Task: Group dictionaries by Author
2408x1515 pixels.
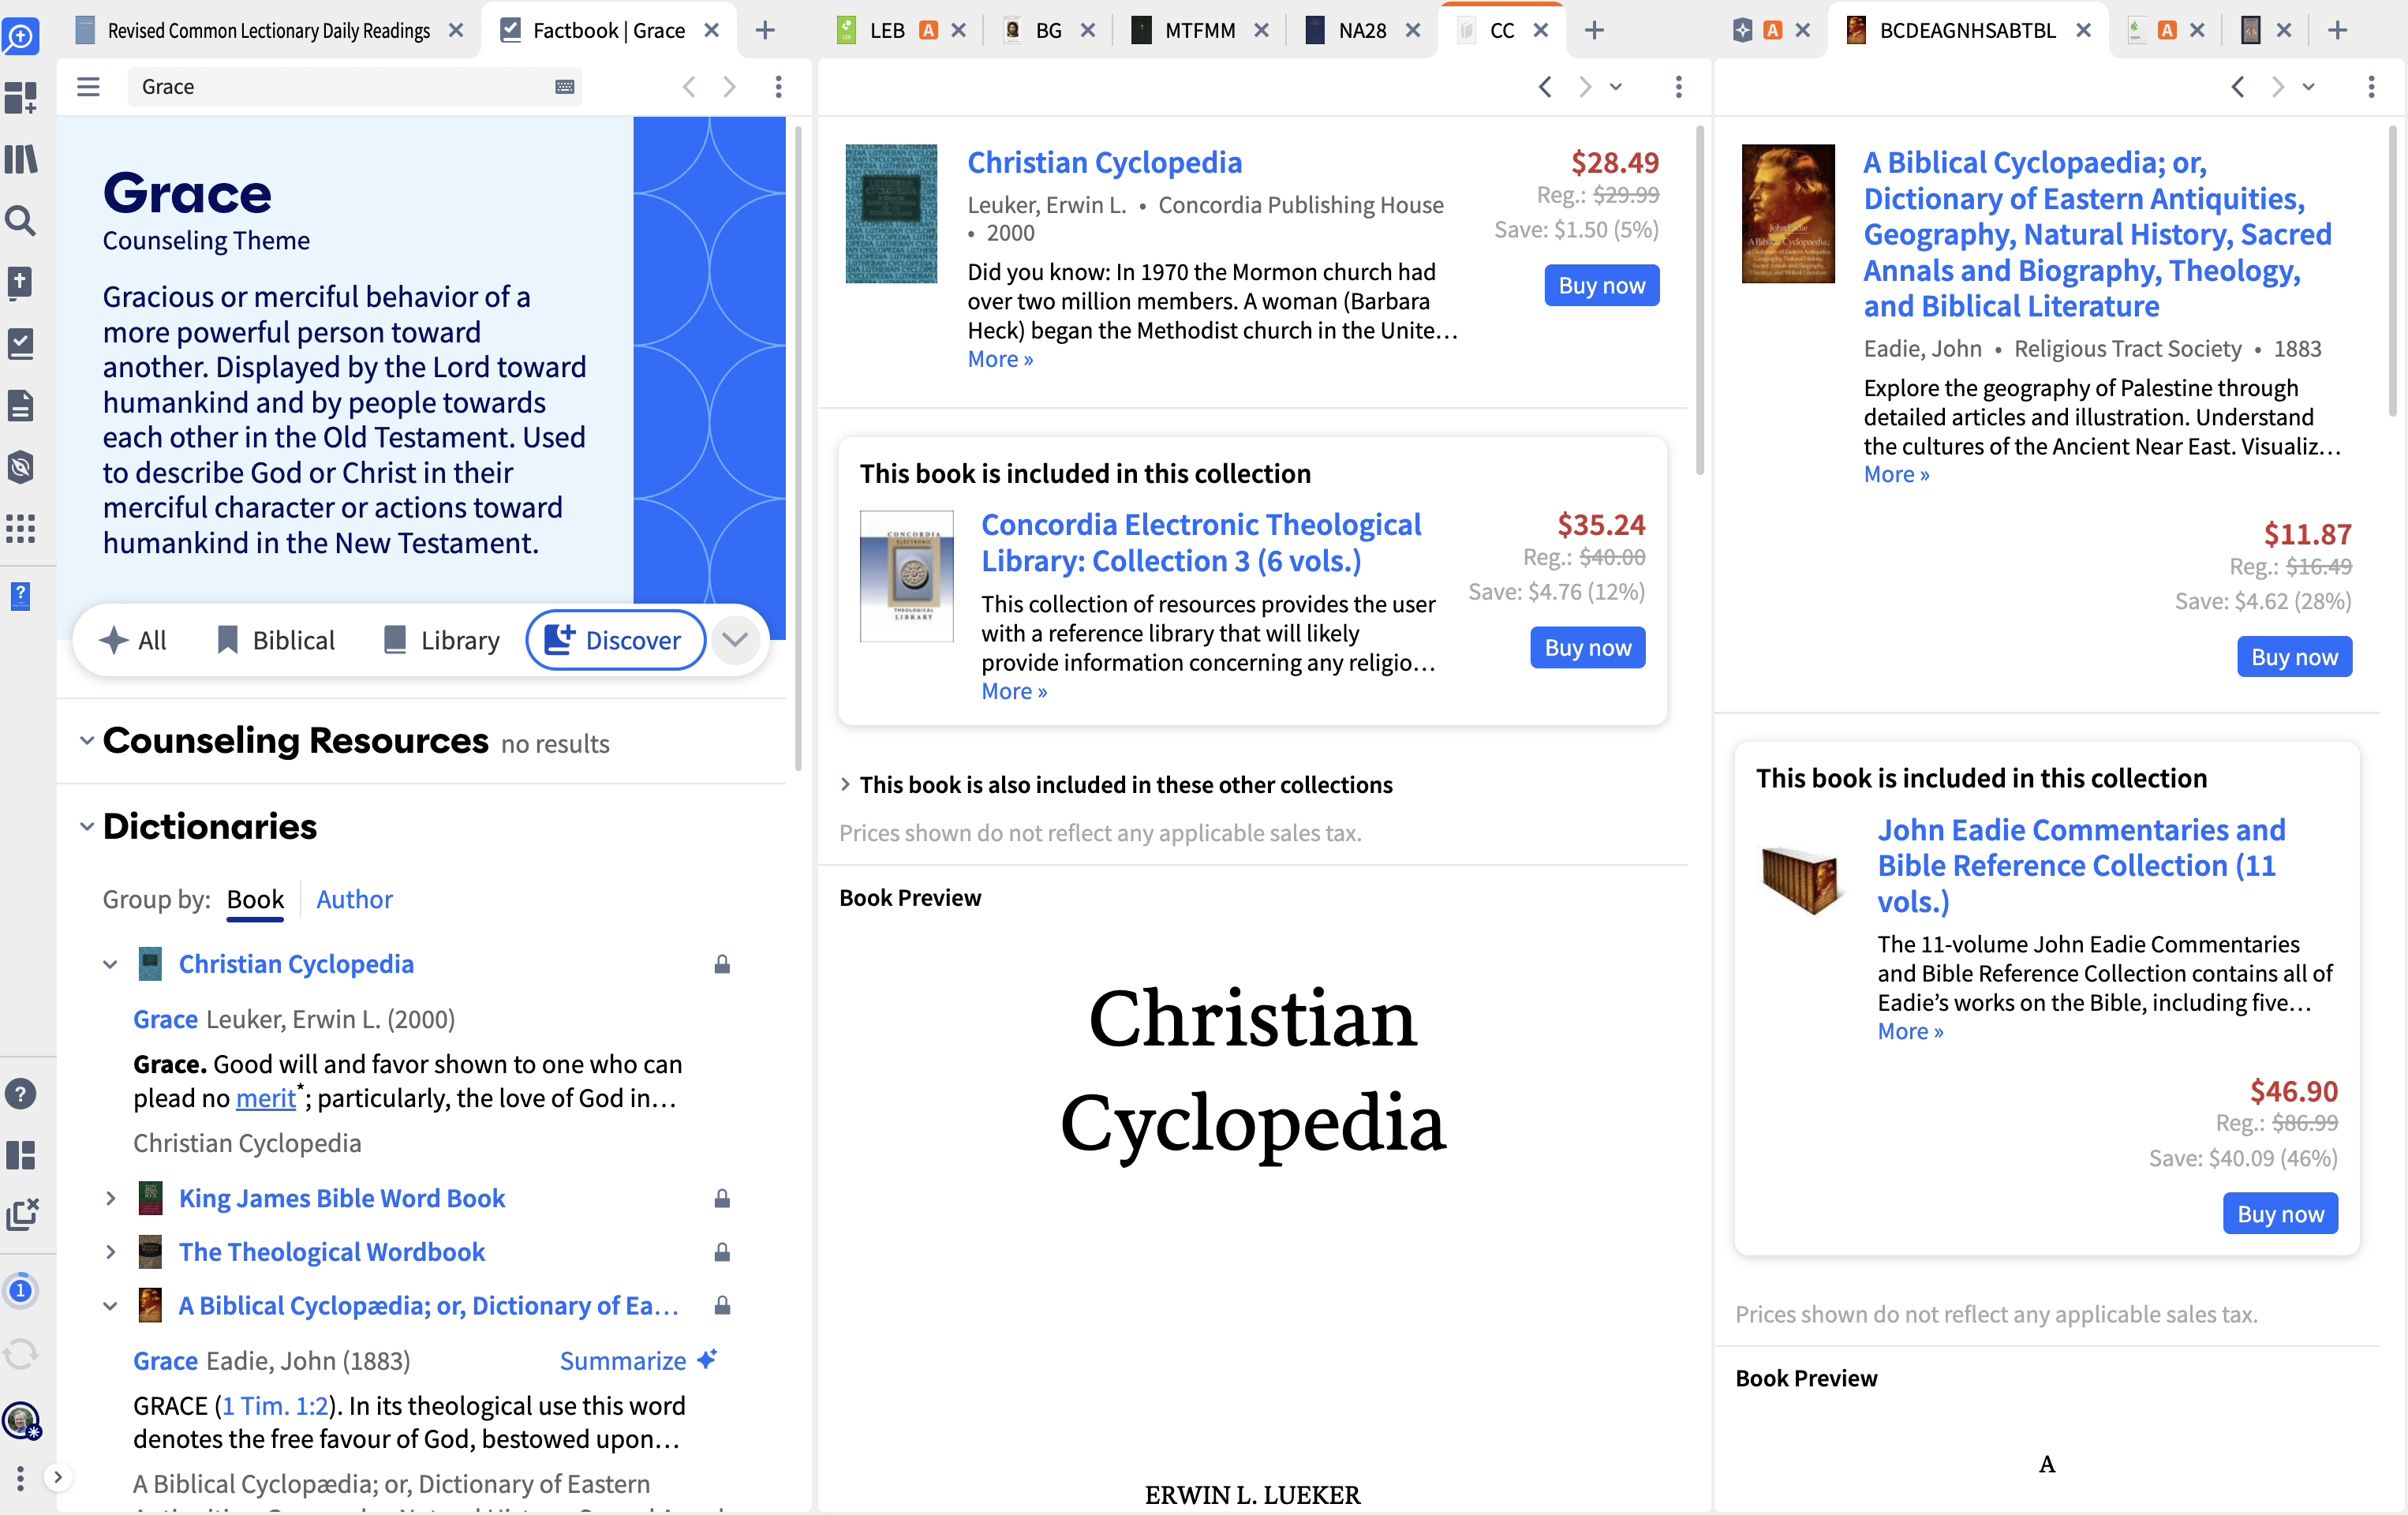Action: (x=354, y=899)
